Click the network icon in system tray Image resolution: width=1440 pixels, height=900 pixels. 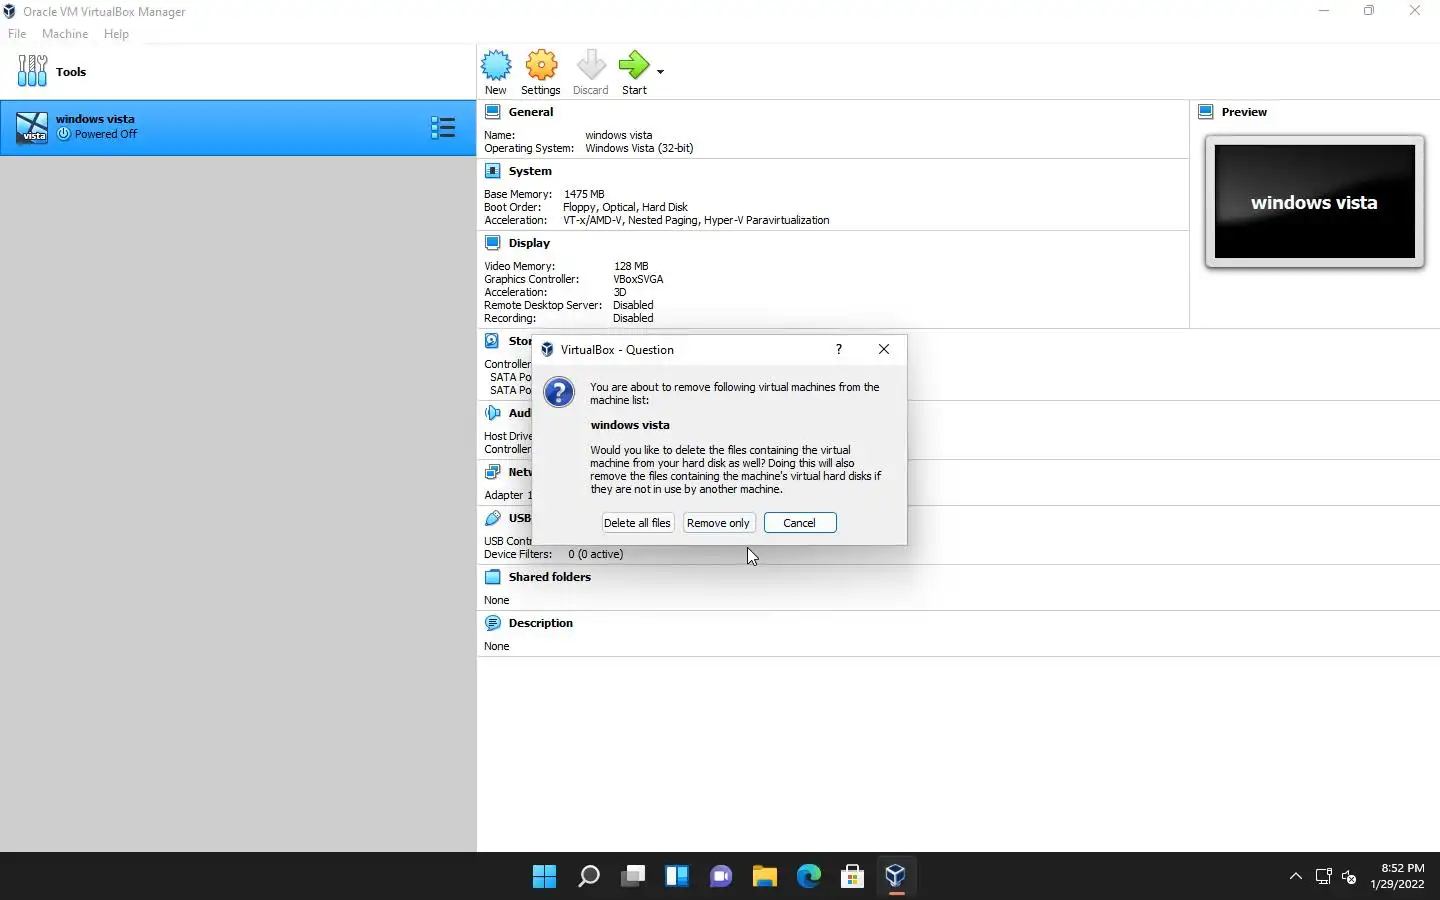(x=1323, y=877)
